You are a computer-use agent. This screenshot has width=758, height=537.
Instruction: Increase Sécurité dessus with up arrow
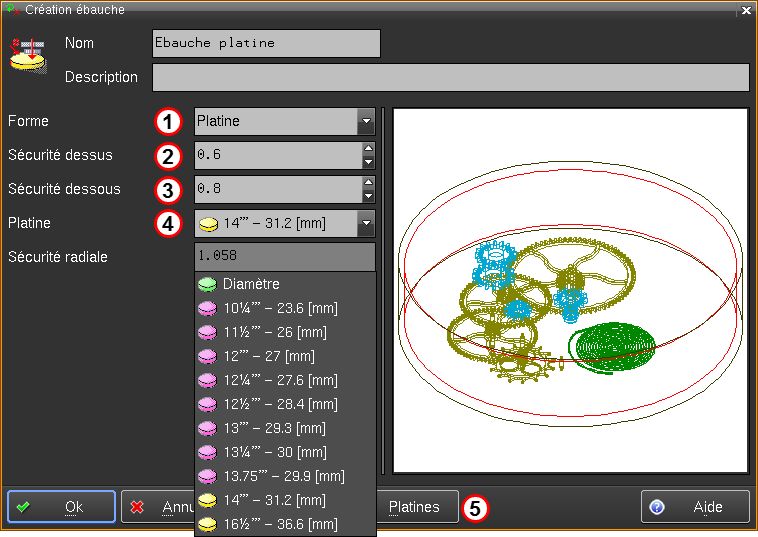(368, 149)
